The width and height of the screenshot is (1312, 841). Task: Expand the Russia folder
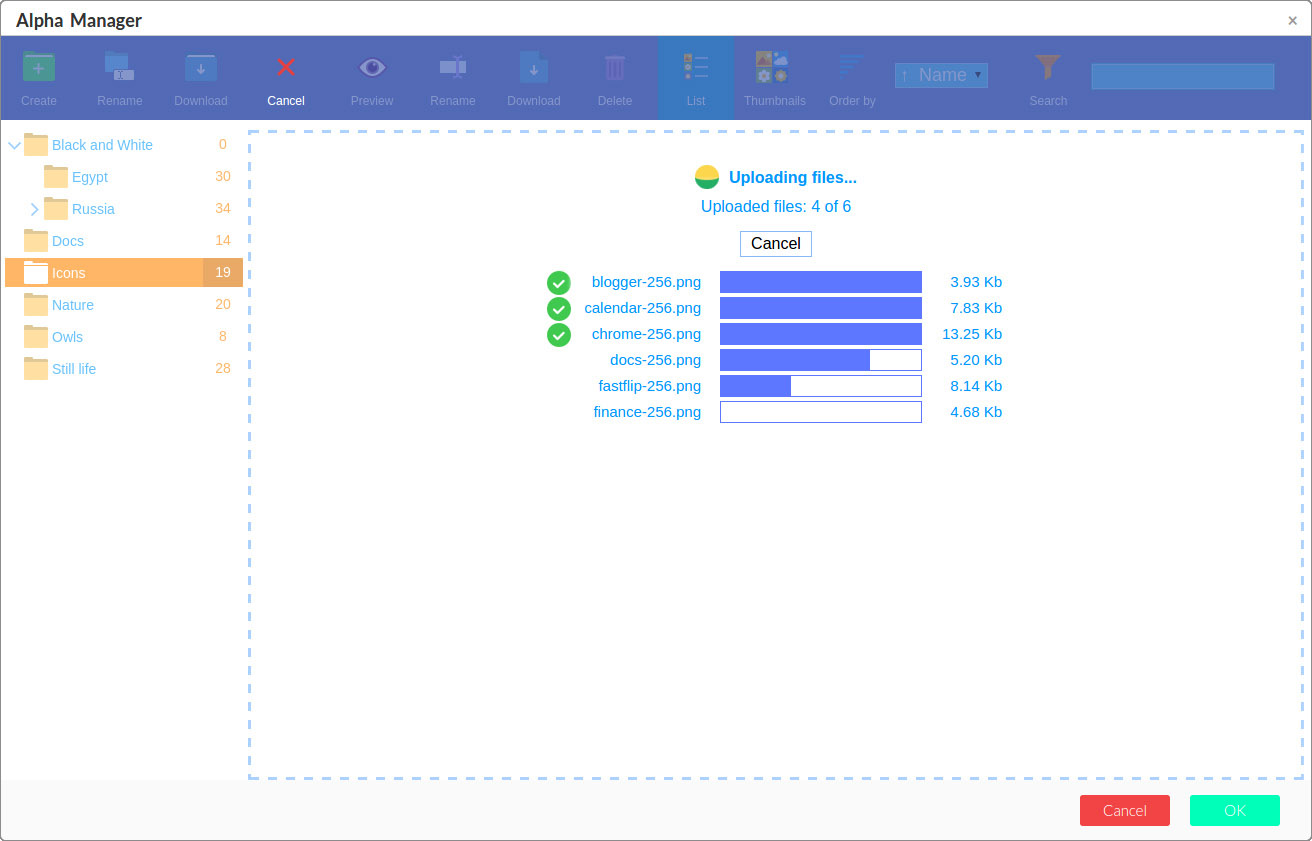[34, 209]
